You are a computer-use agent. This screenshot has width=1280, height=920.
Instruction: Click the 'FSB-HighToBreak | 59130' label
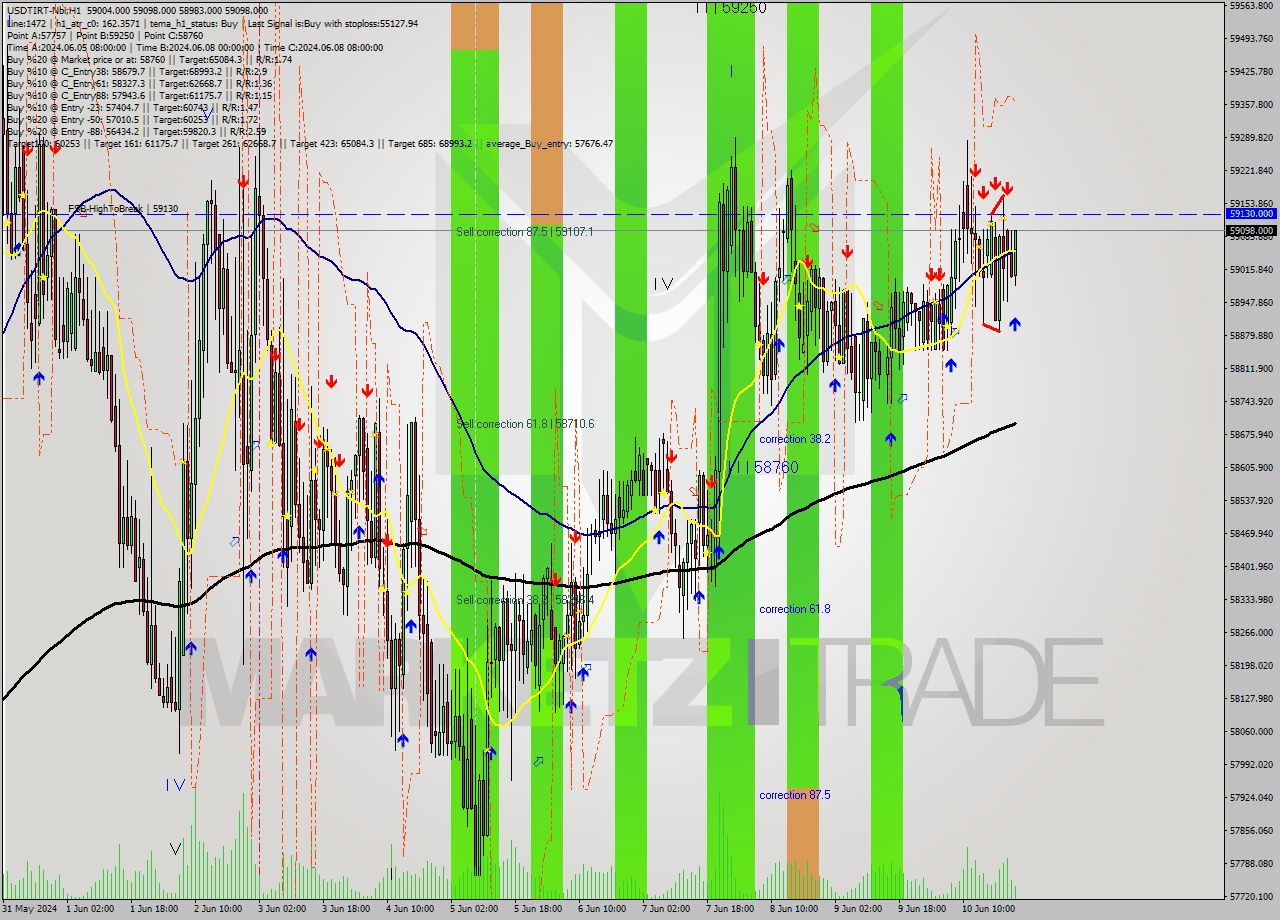(x=123, y=209)
